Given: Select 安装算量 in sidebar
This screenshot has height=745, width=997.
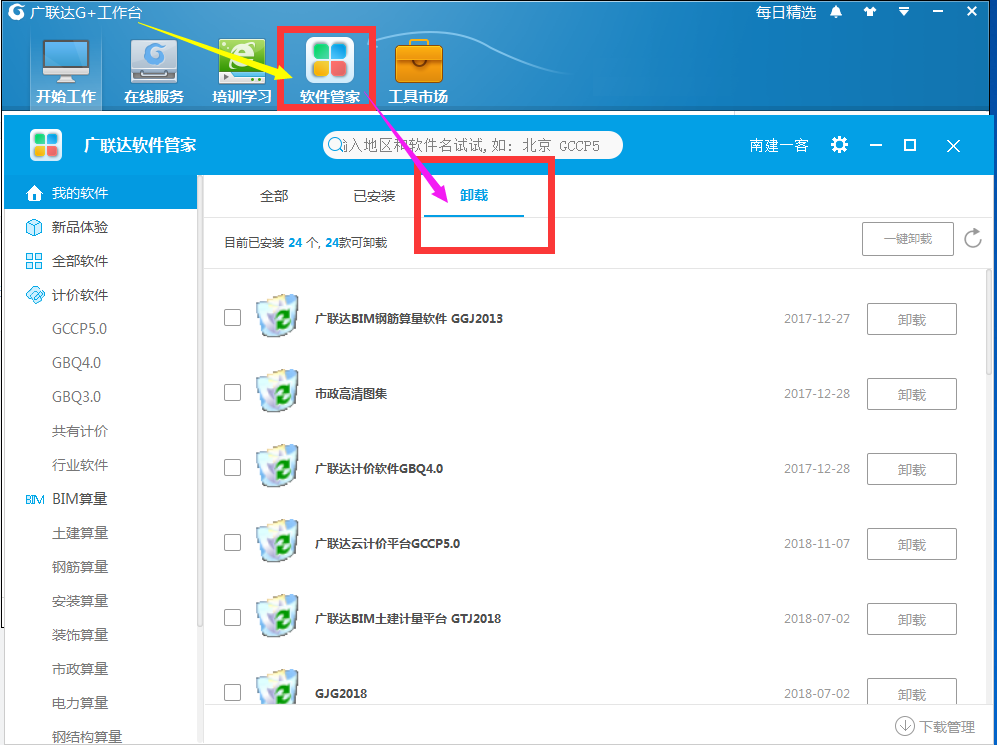Looking at the screenshot, I should pos(79,601).
